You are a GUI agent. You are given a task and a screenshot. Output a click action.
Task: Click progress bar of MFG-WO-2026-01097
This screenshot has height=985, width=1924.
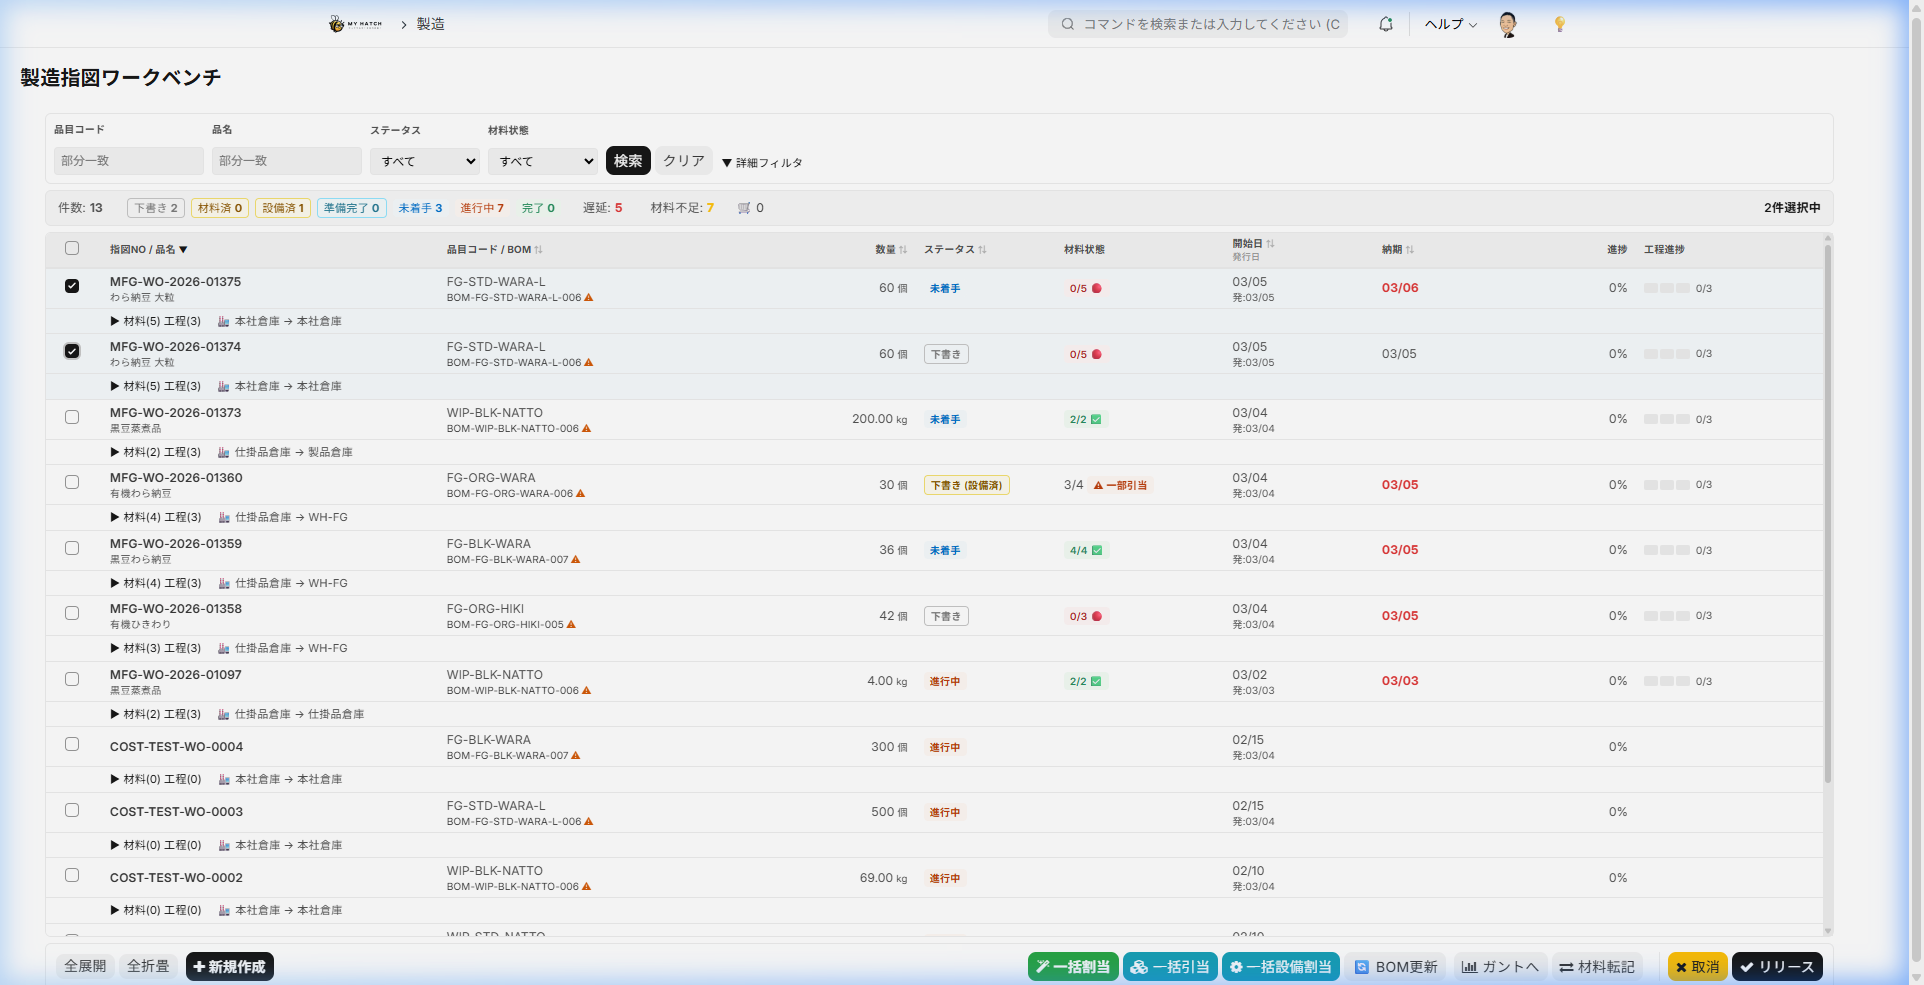1667,681
